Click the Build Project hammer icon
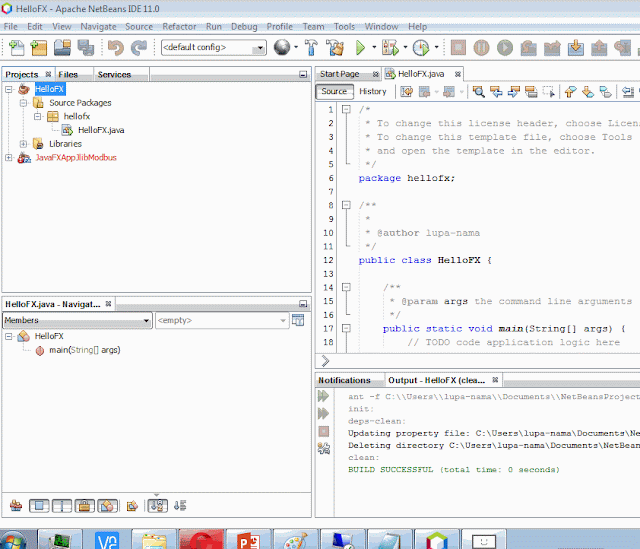The image size is (640, 549). tap(311, 47)
